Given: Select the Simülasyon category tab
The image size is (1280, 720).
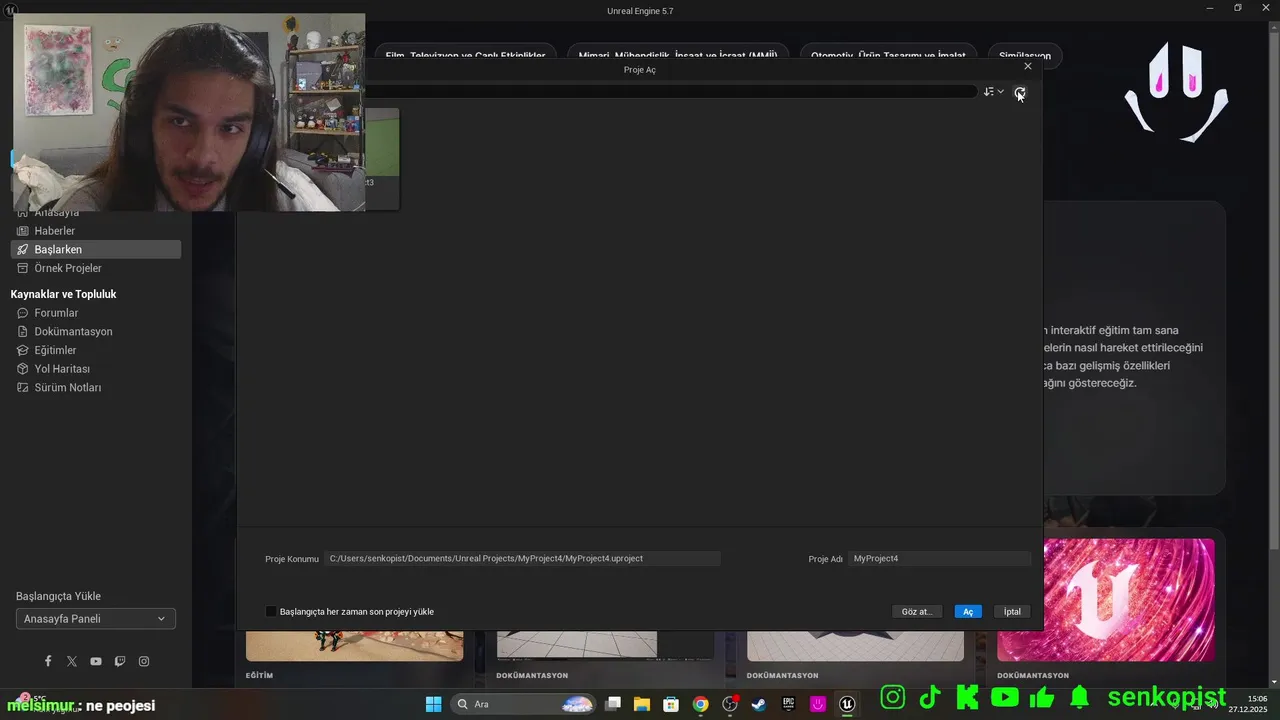Looking at the screenshot, I should tap(1025, 55).
